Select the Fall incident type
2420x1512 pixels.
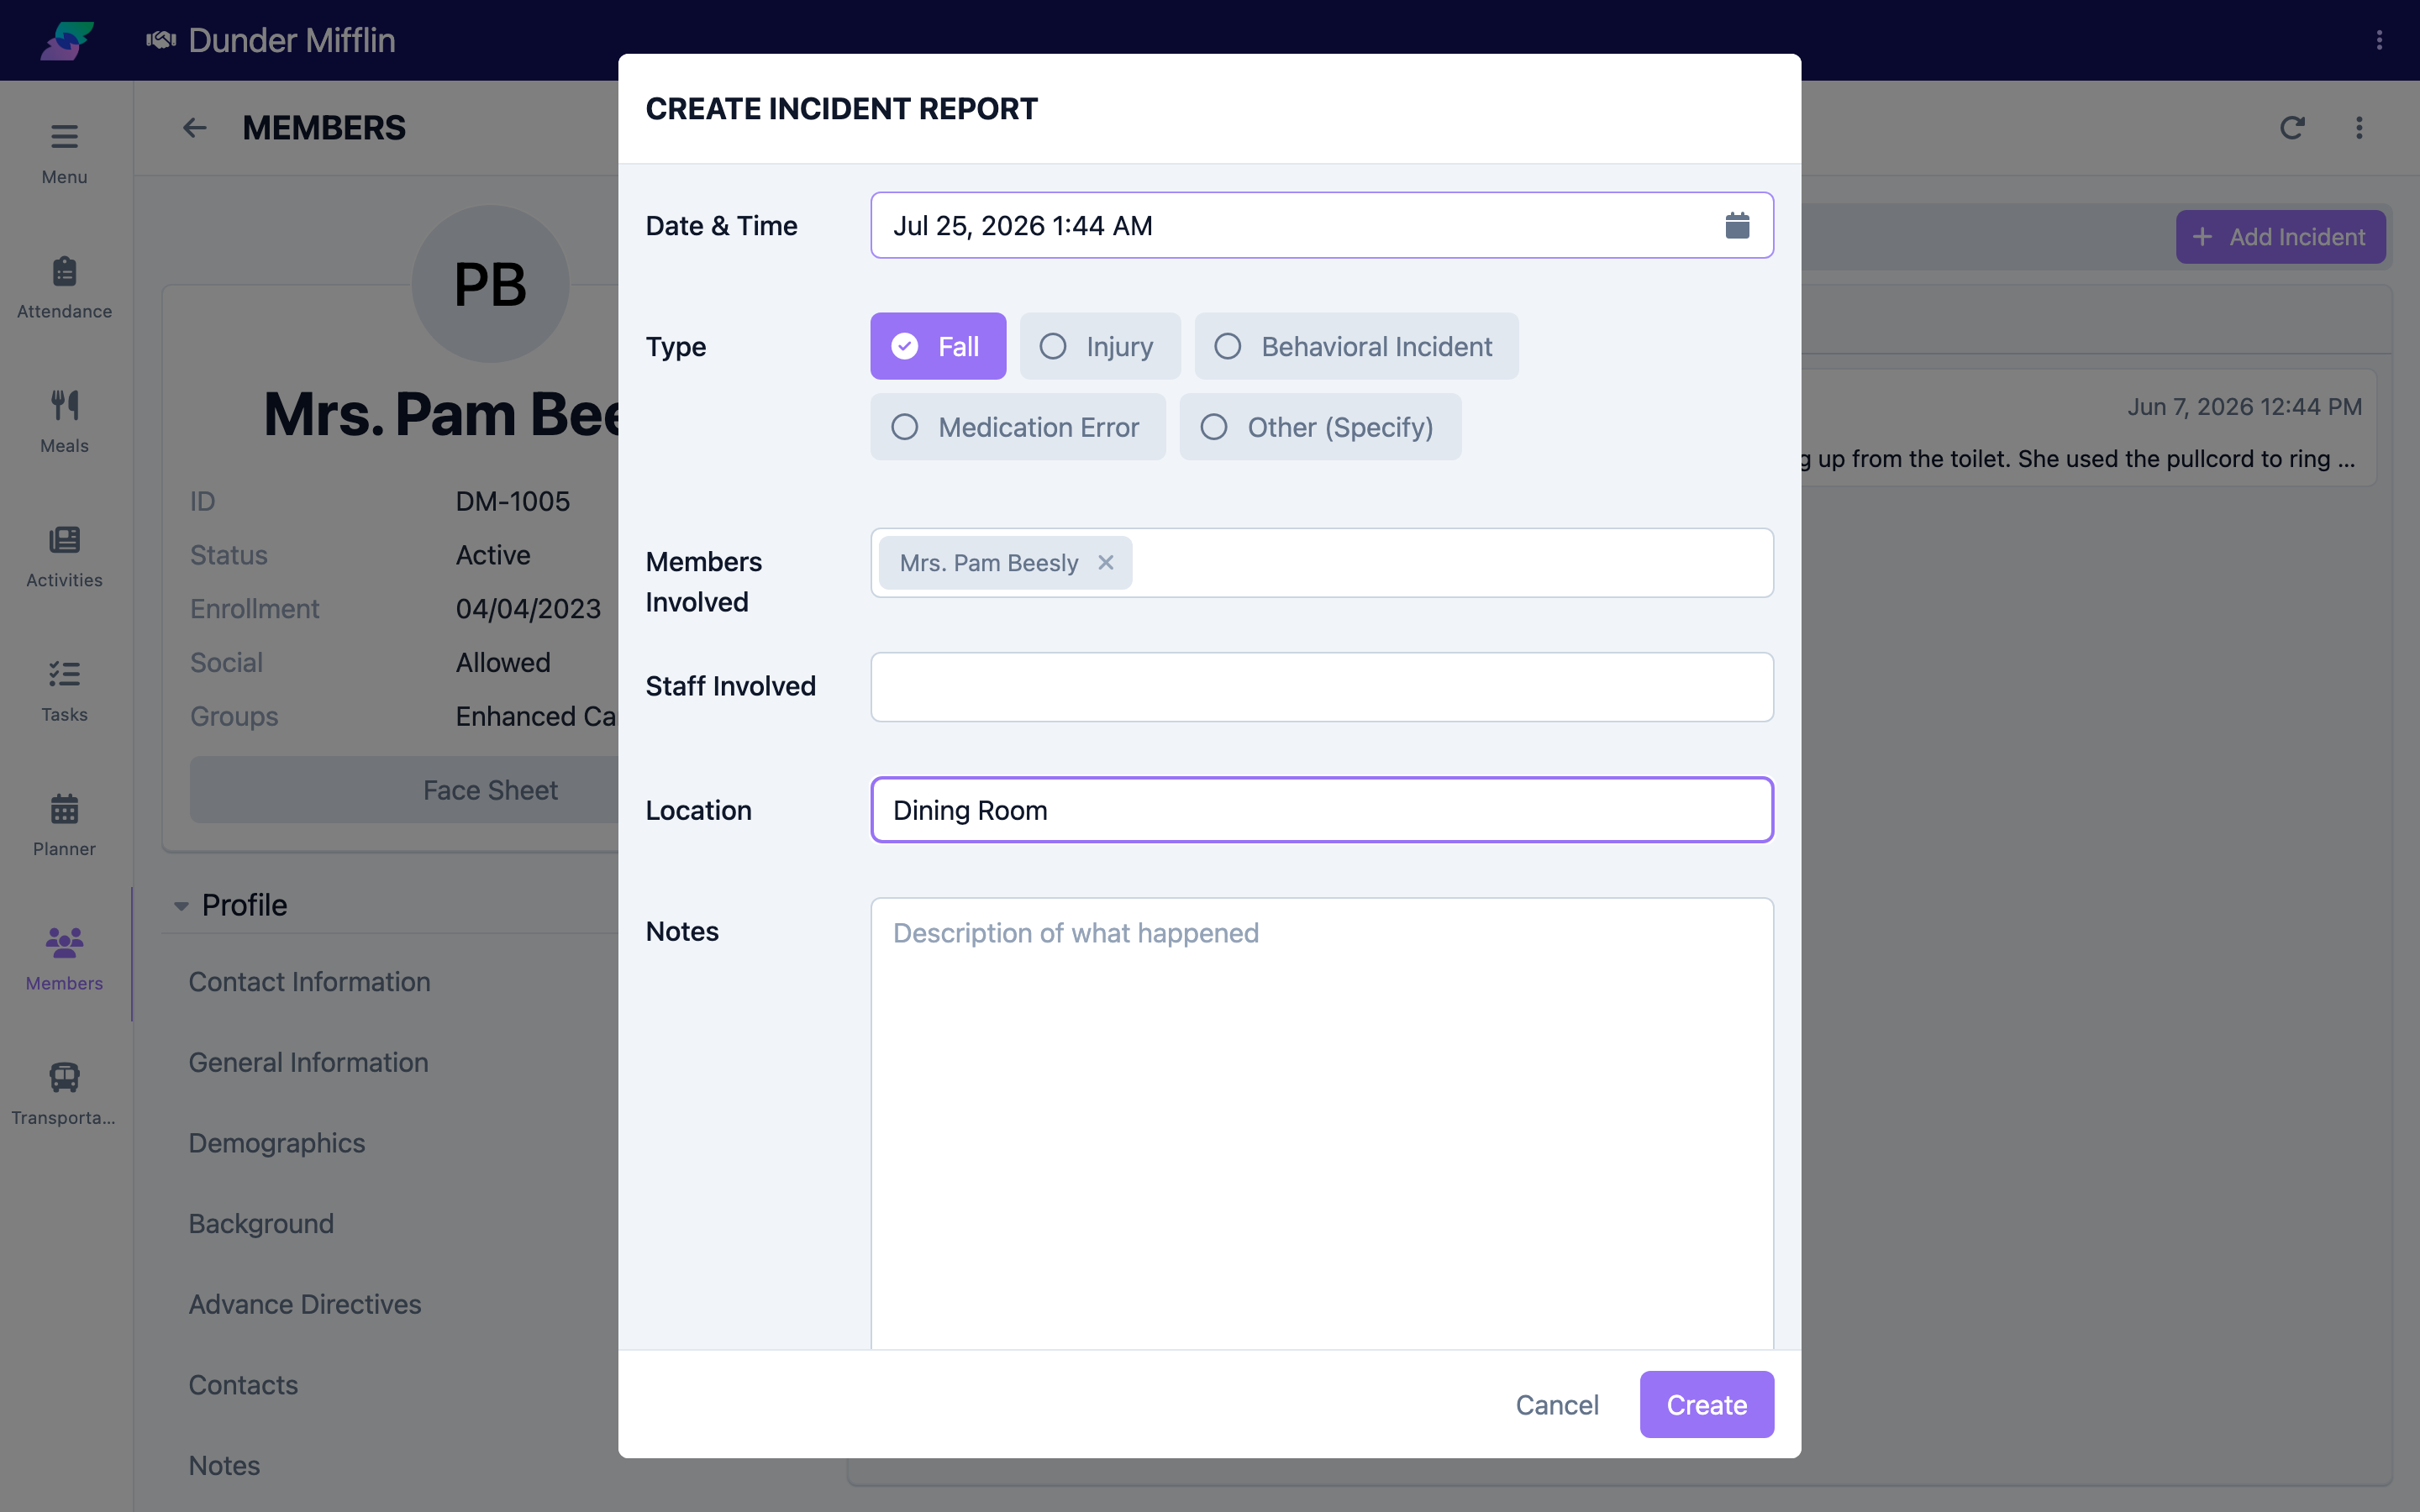pos(938,346)
